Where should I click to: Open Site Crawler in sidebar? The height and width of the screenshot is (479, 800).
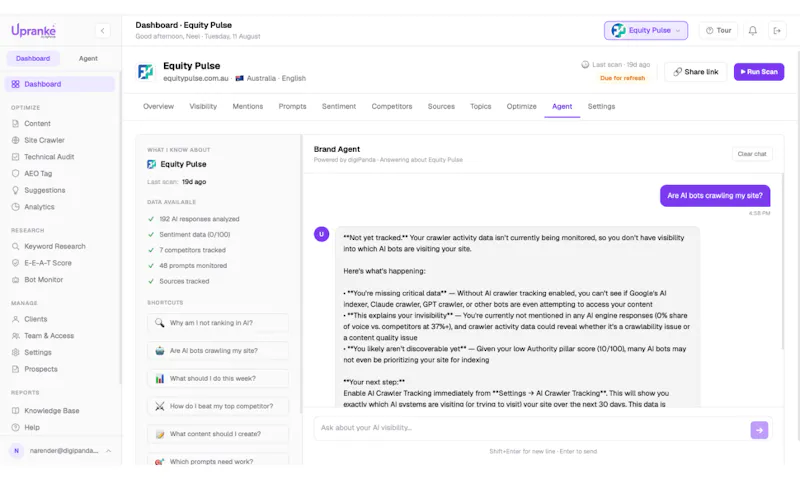(44, 140)
